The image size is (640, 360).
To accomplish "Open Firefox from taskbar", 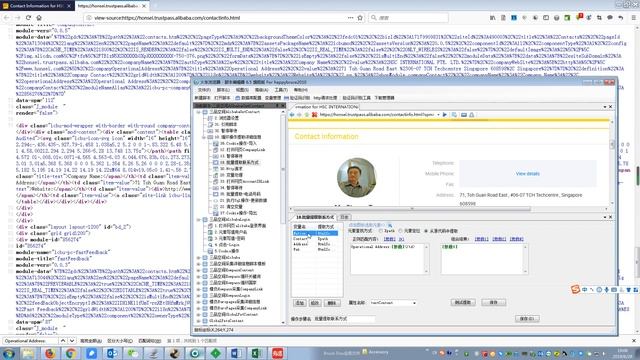I will point(50,353).
